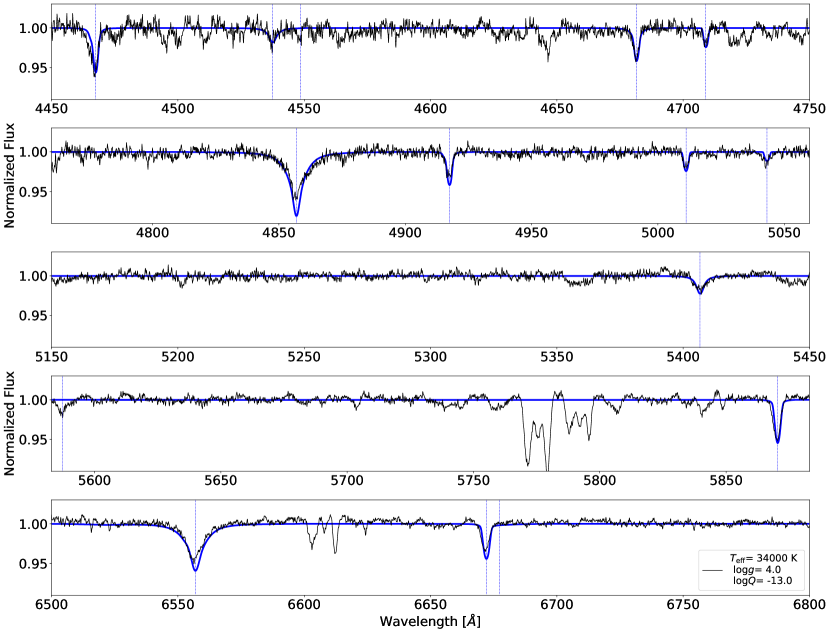Select the 5050 tick label
Image resolution: width=830 pixels, height=633 pixels.
784,232
